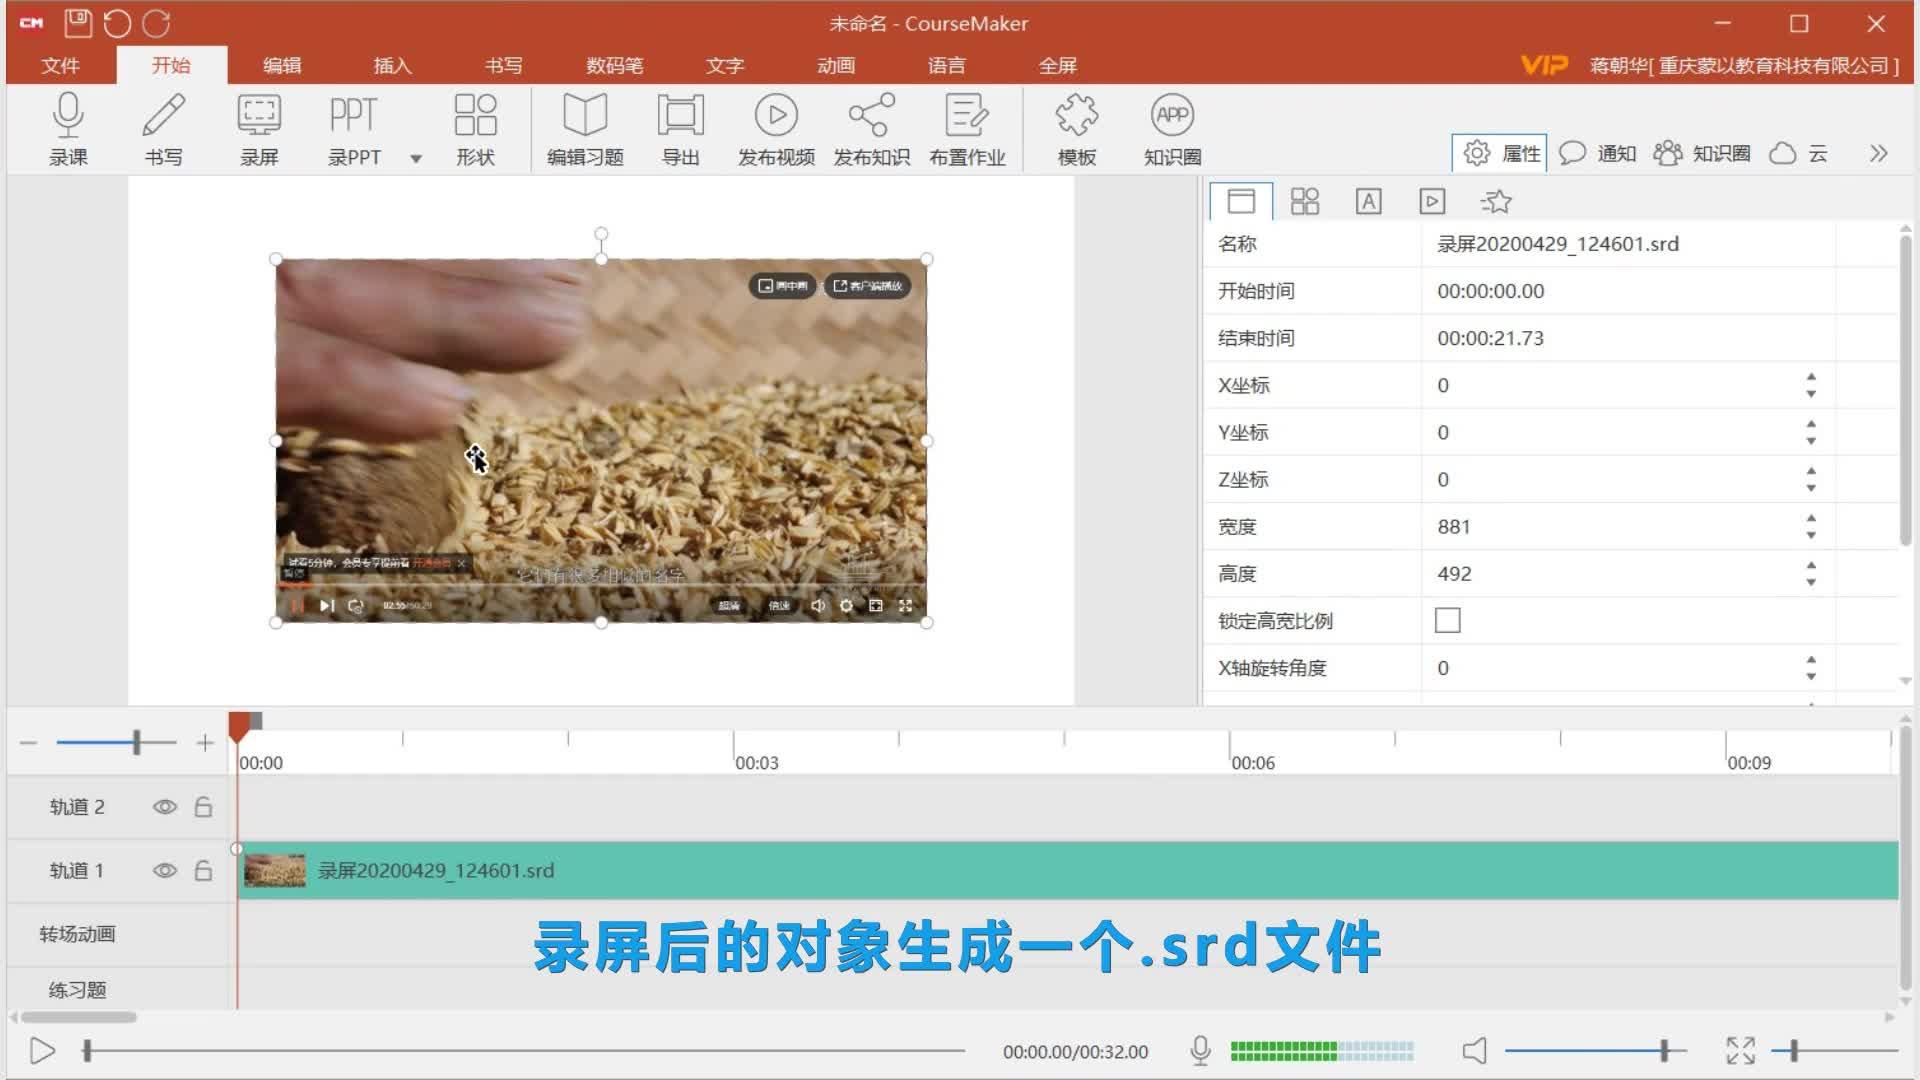Select the text A properties tab

1368,201
